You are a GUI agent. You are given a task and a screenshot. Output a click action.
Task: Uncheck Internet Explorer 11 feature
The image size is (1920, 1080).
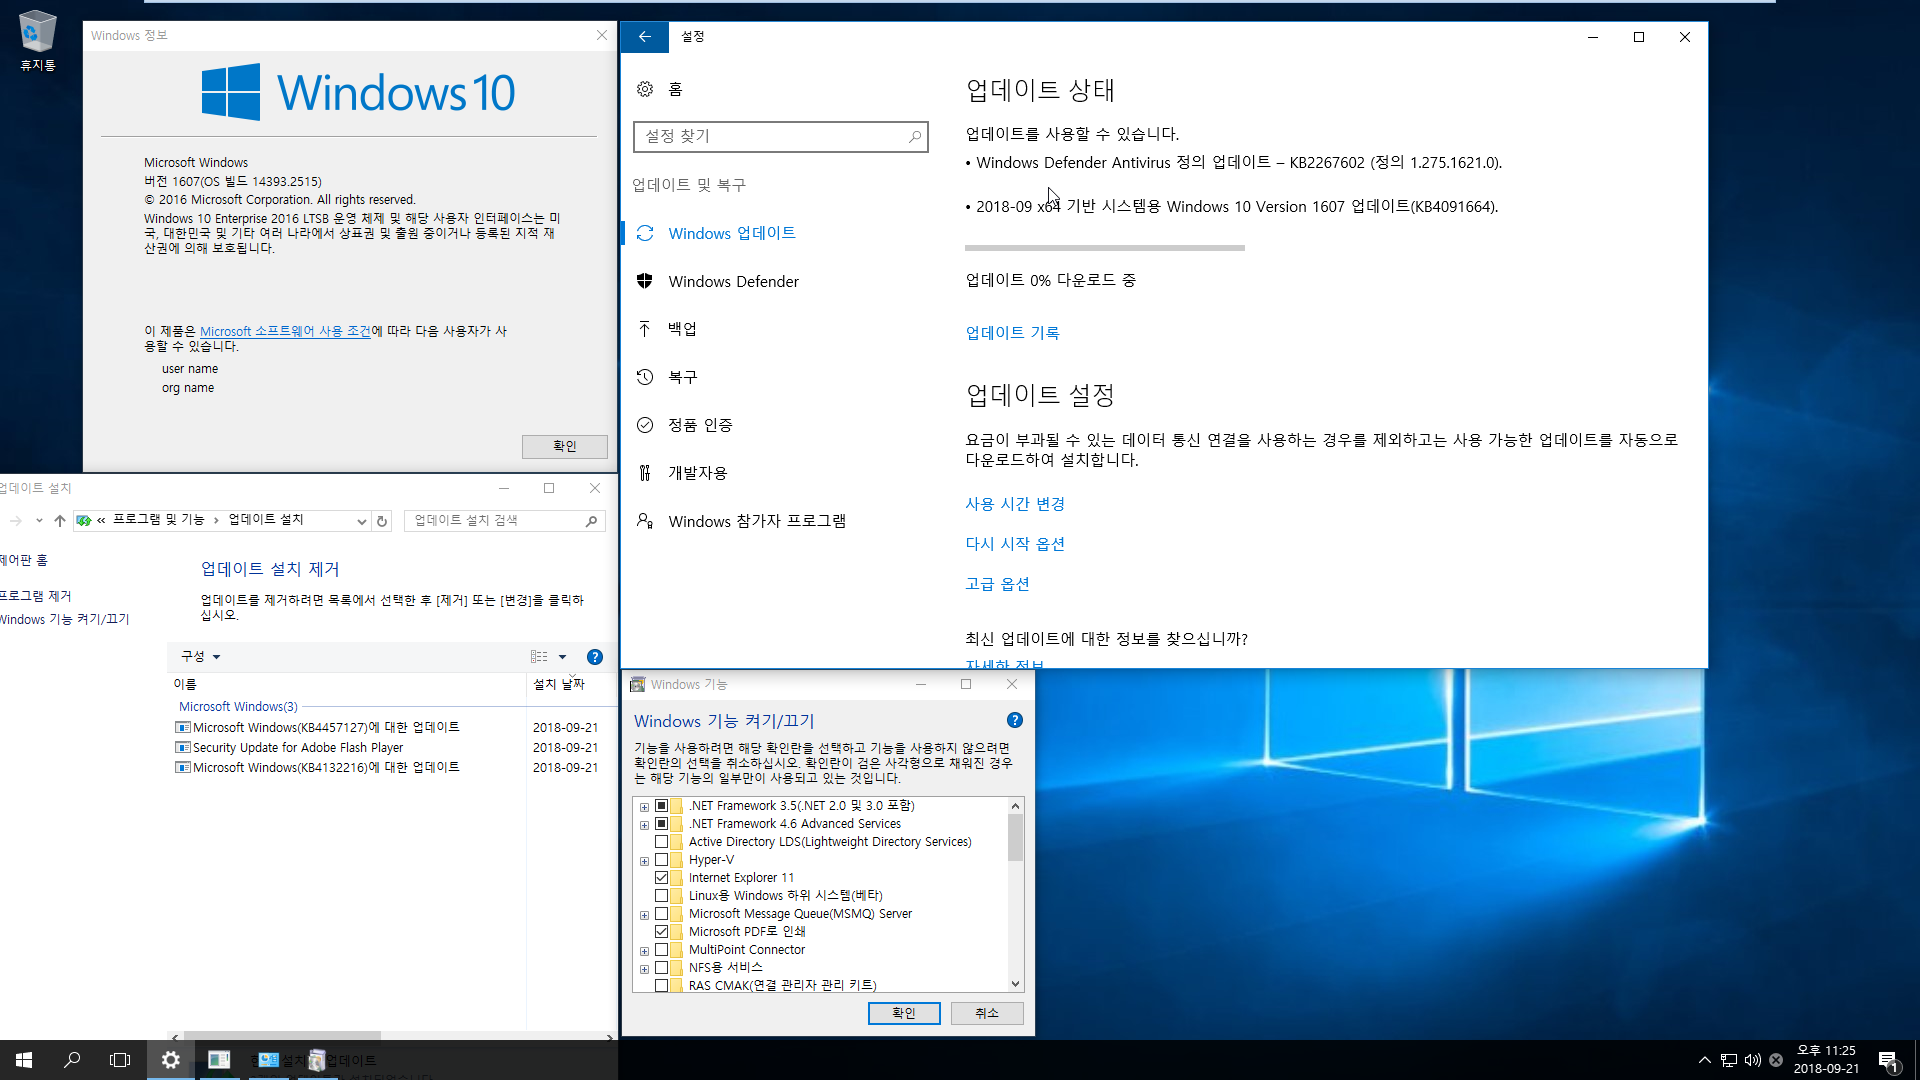(661, 878)
